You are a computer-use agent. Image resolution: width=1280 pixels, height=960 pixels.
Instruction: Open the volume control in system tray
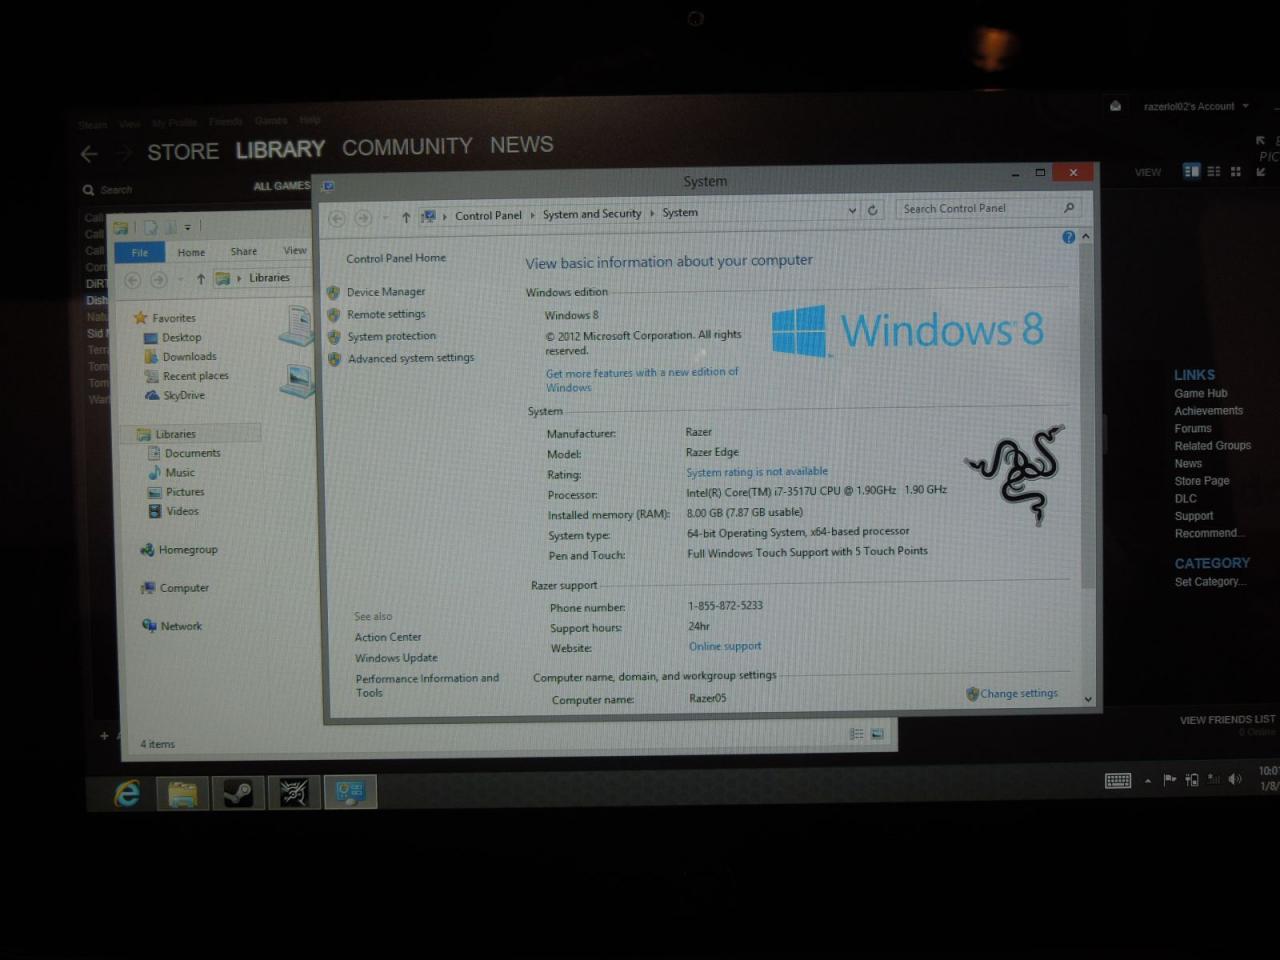pos(1235,778)
